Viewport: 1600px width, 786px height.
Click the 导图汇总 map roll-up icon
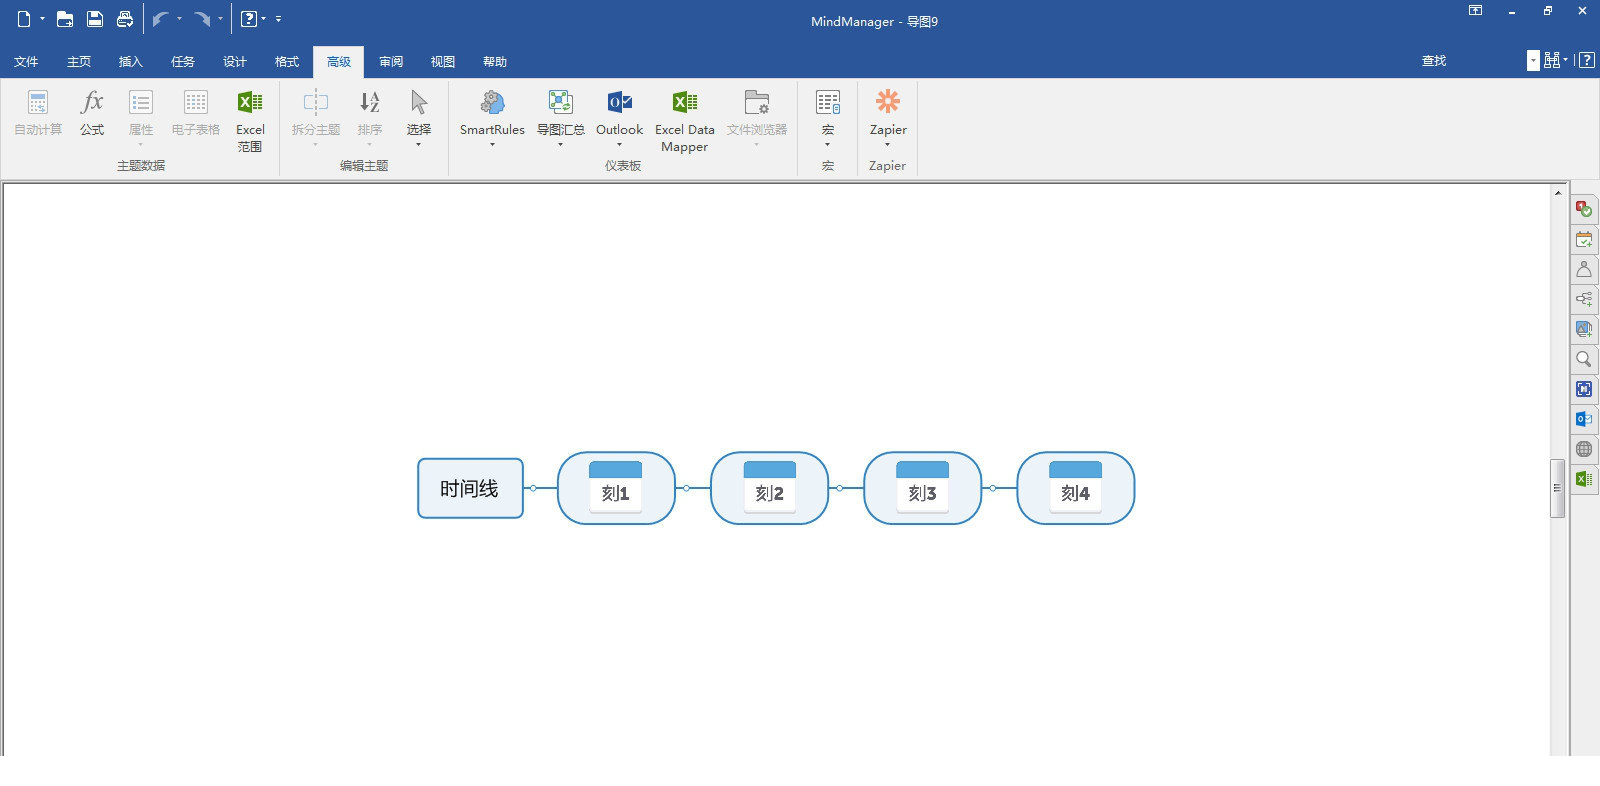point(561,103)
